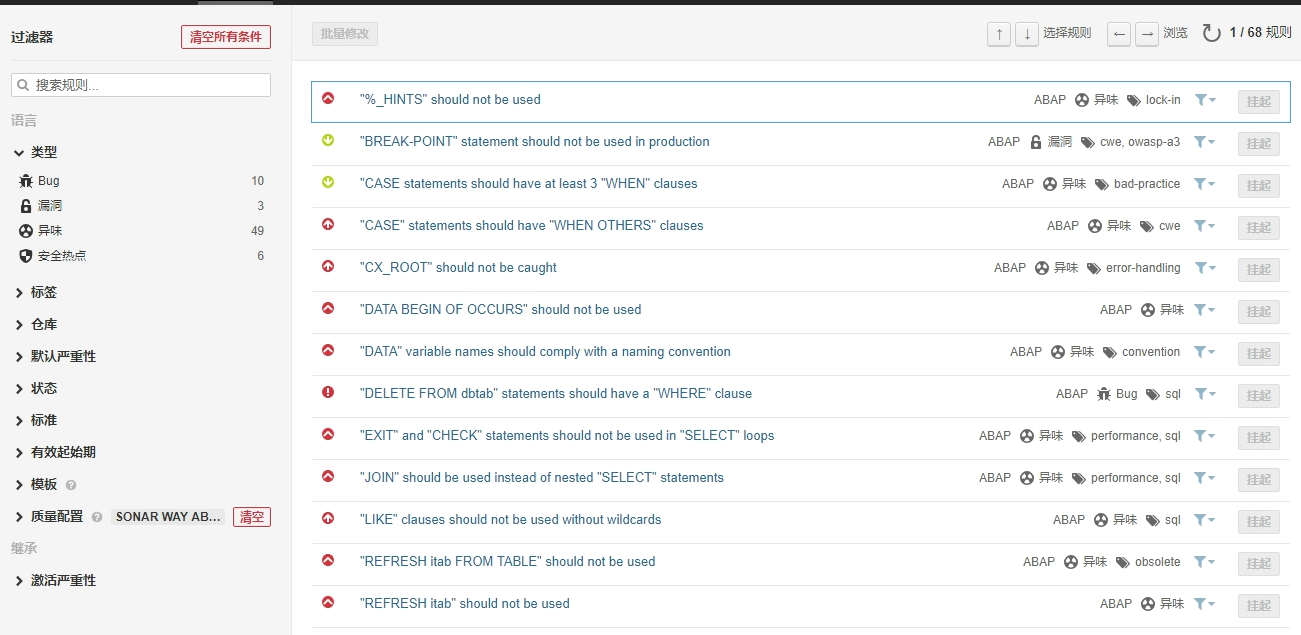Open filter dropdown on WHEN OTHERS row
The width and height of the screenshot is (1301, 635).
[x=1205, y=226]
